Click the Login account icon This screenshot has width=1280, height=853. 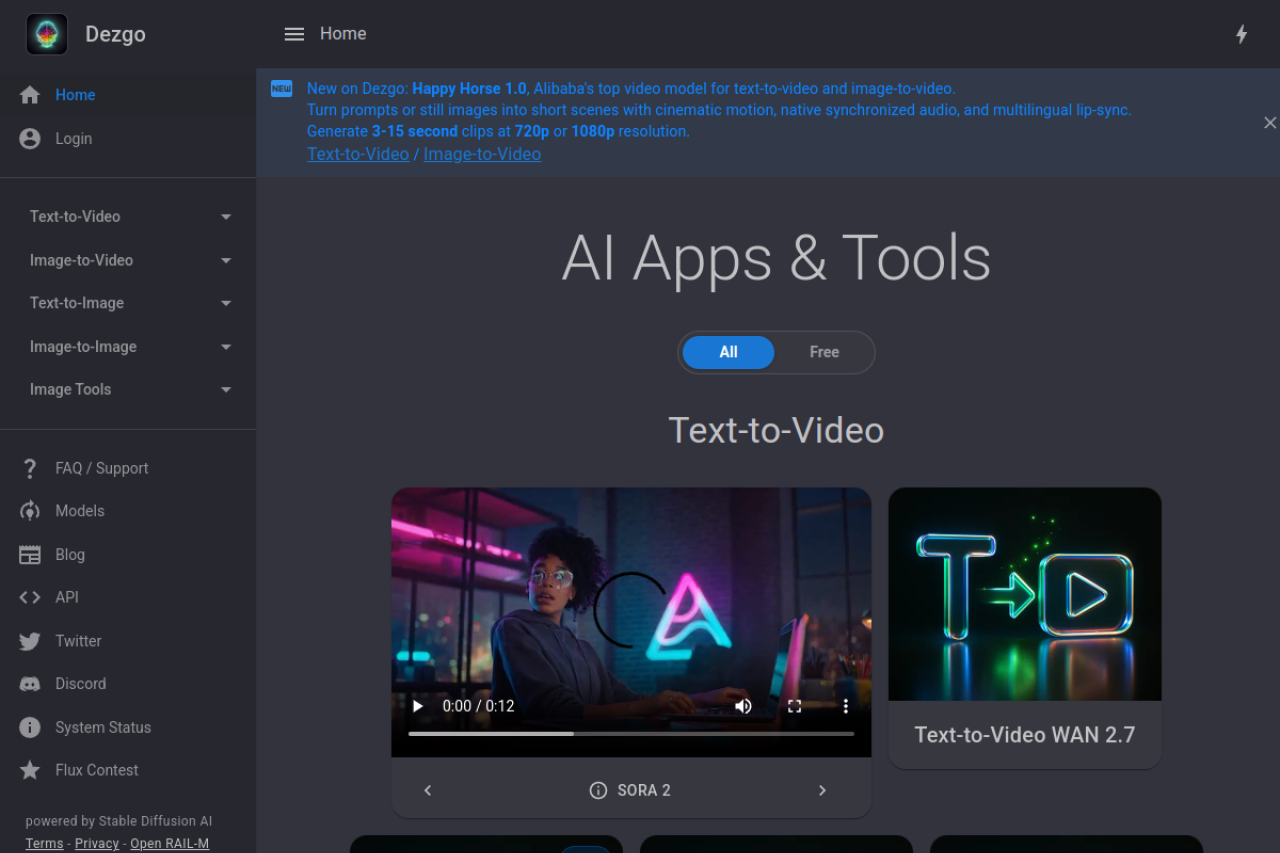click(x=30, y=139)
